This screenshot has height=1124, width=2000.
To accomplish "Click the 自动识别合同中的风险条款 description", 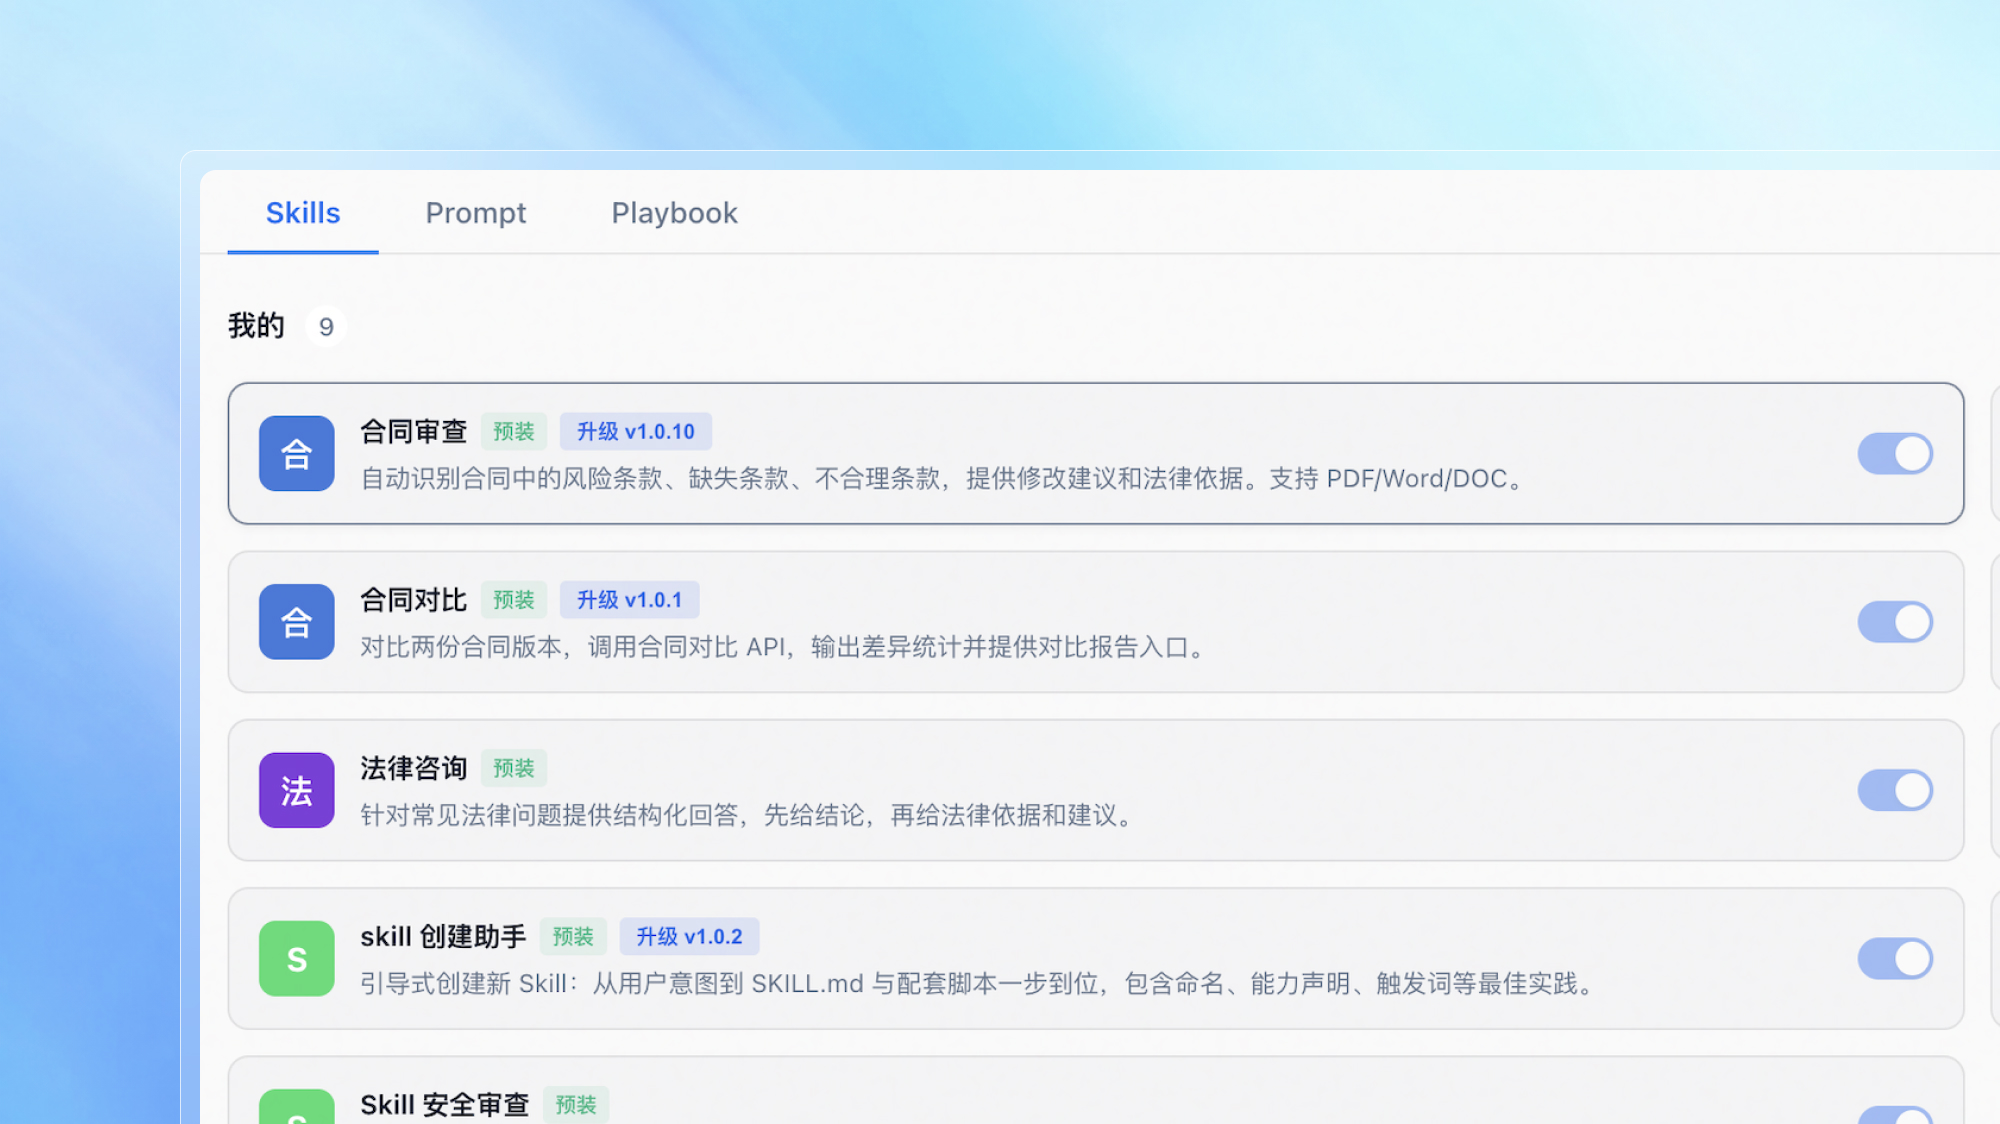I will point(945,479).
